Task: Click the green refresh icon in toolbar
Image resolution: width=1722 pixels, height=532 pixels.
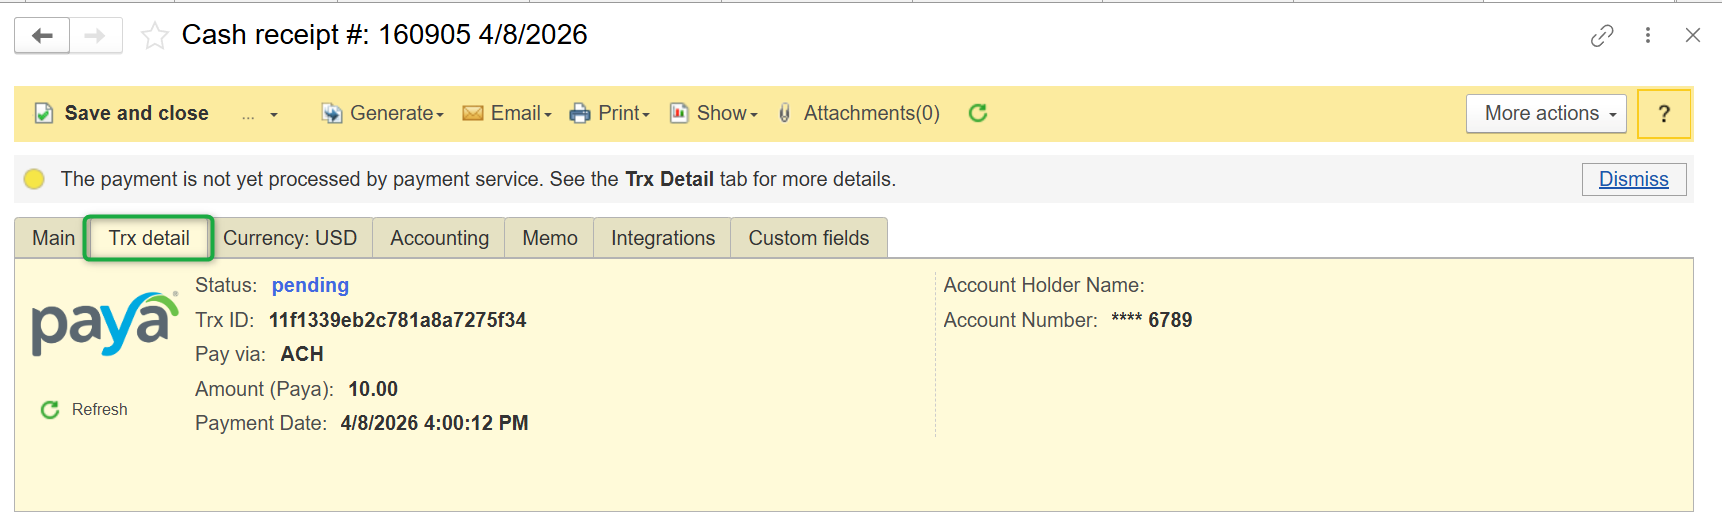Action: (978, 113)
